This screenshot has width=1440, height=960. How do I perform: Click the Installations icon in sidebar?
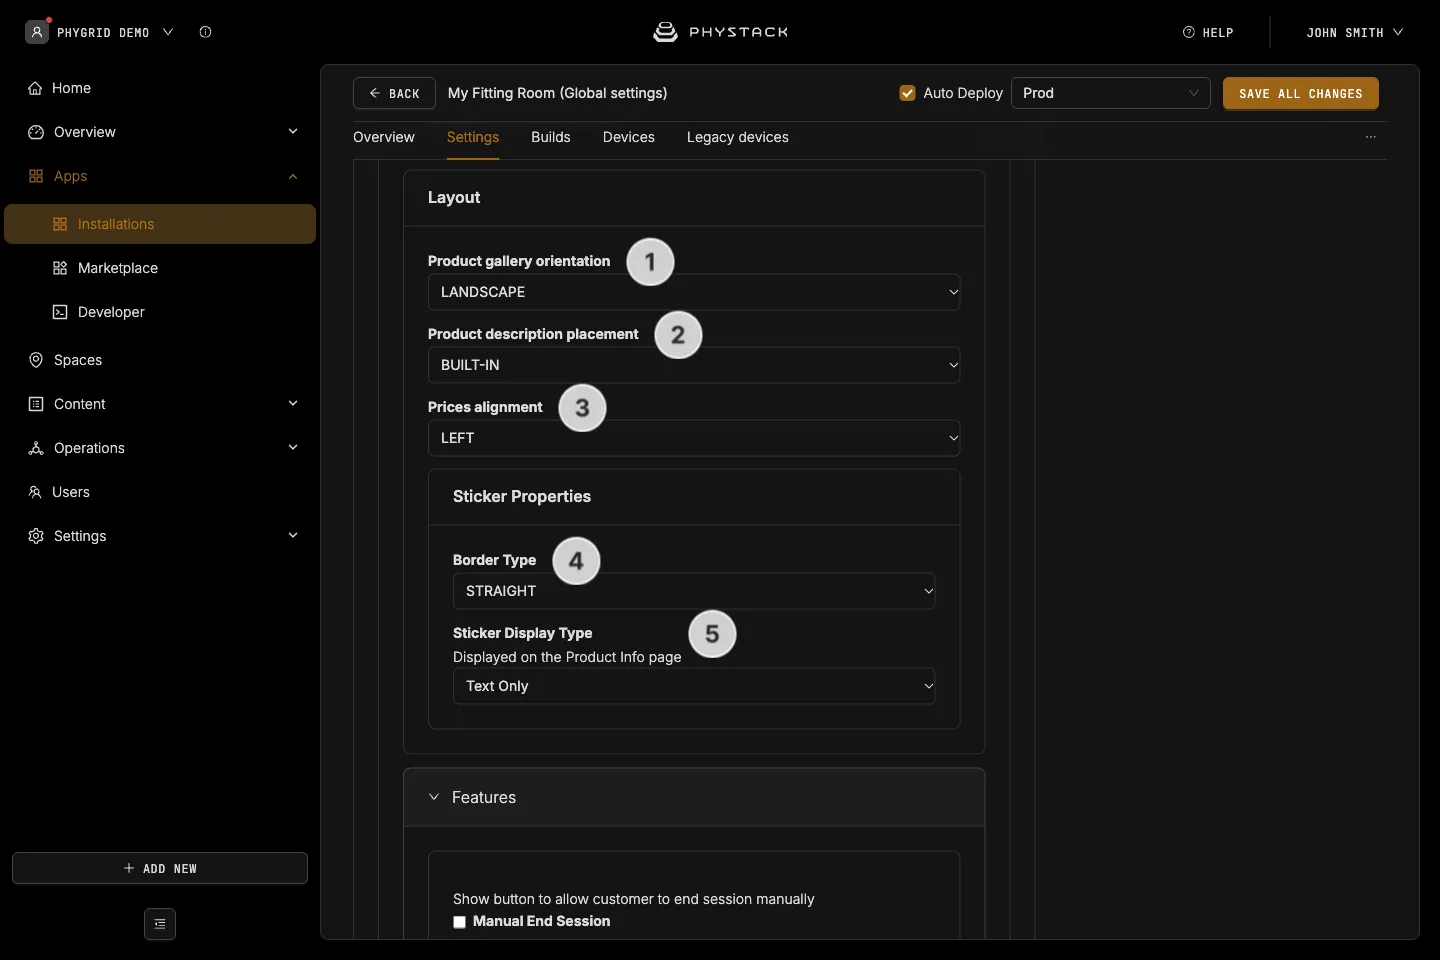click(x=60, y=224)
